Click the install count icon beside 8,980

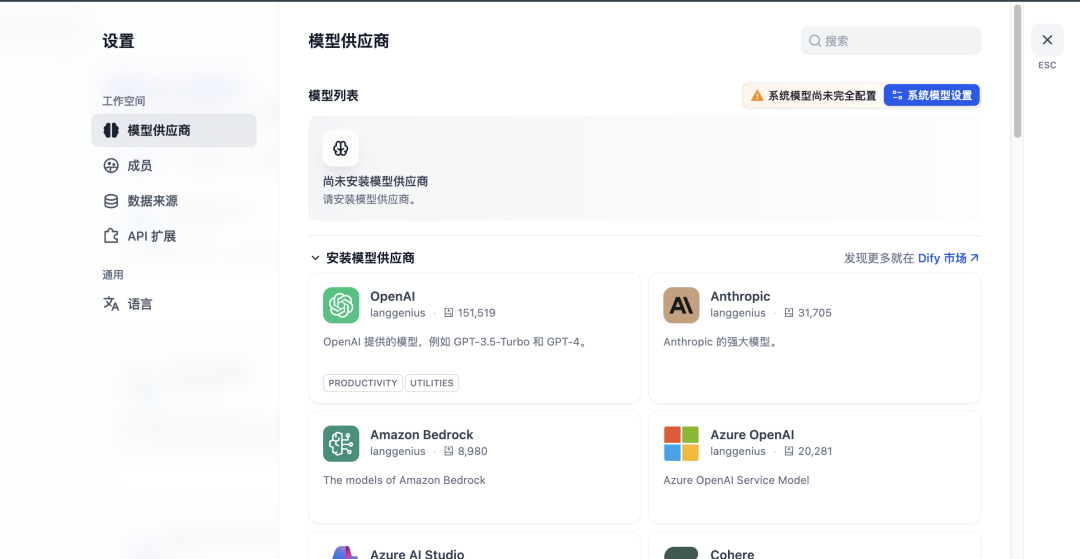click(448, 451)
